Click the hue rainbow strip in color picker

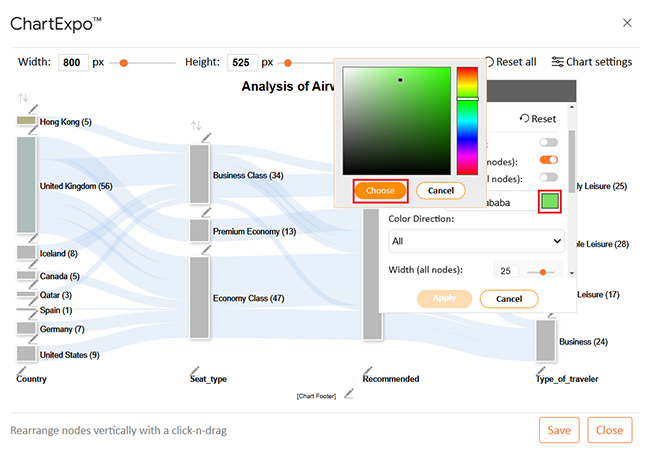click(x=467, y=121)
